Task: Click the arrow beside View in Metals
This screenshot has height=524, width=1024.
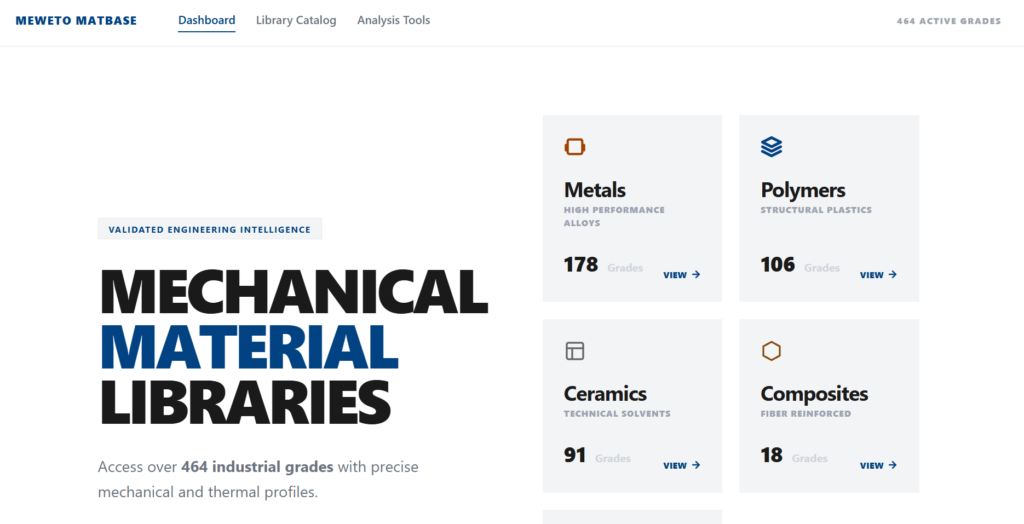Action: tap(696, 275)
